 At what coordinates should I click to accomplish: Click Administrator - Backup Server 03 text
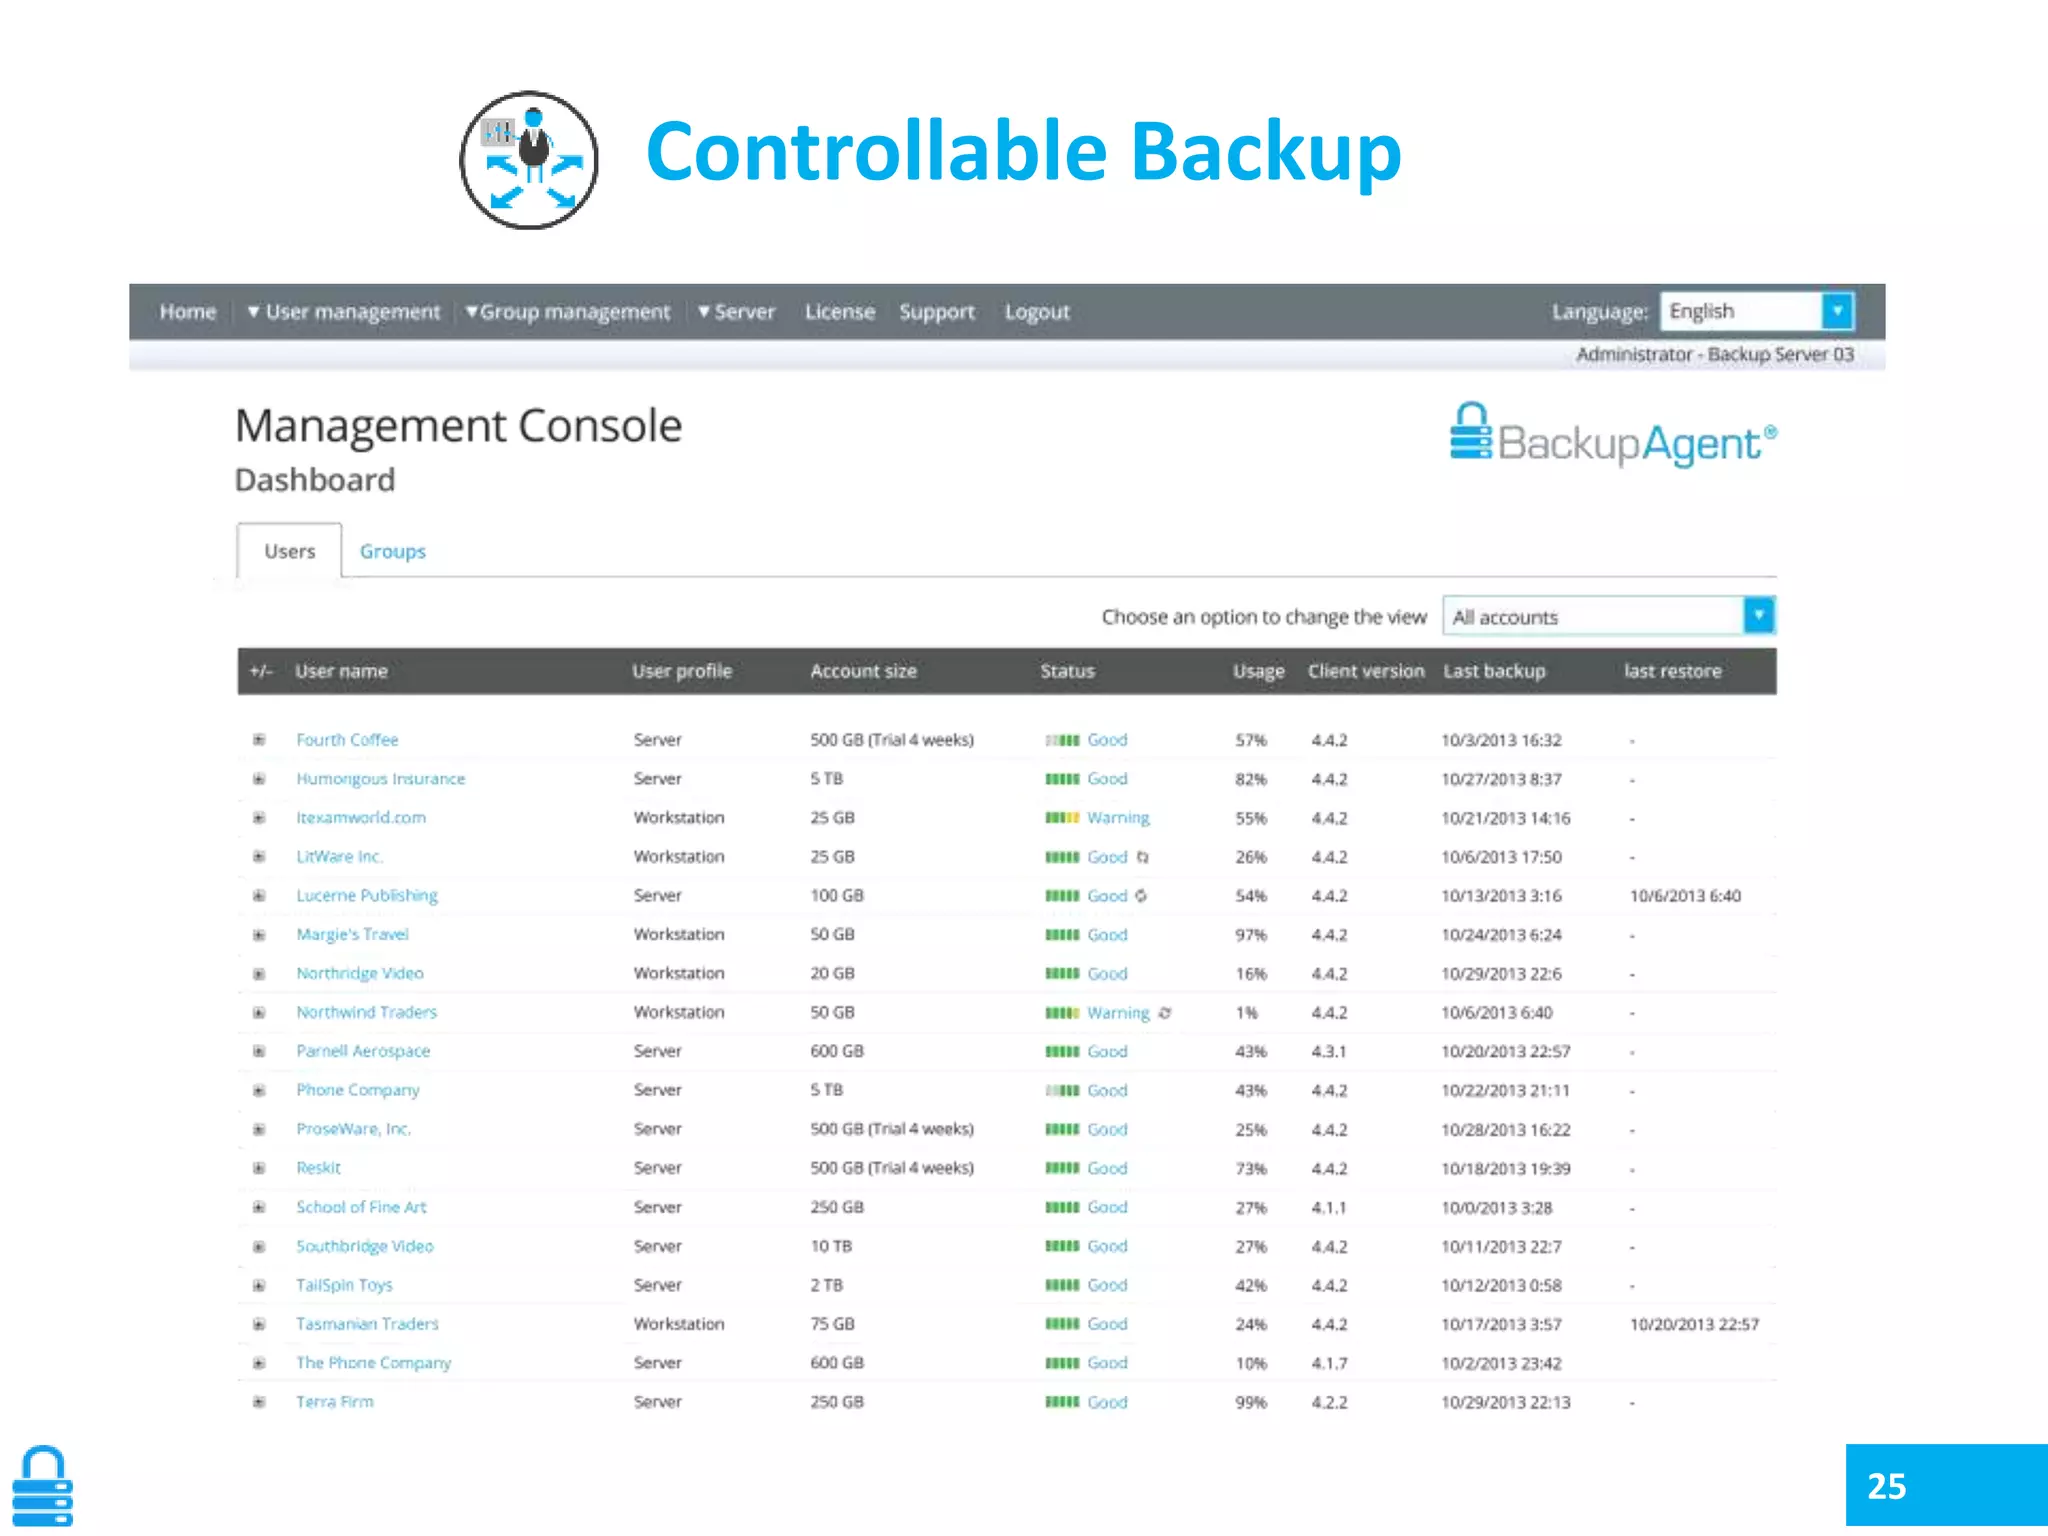pyautogui.click(x=1715, y=354)
